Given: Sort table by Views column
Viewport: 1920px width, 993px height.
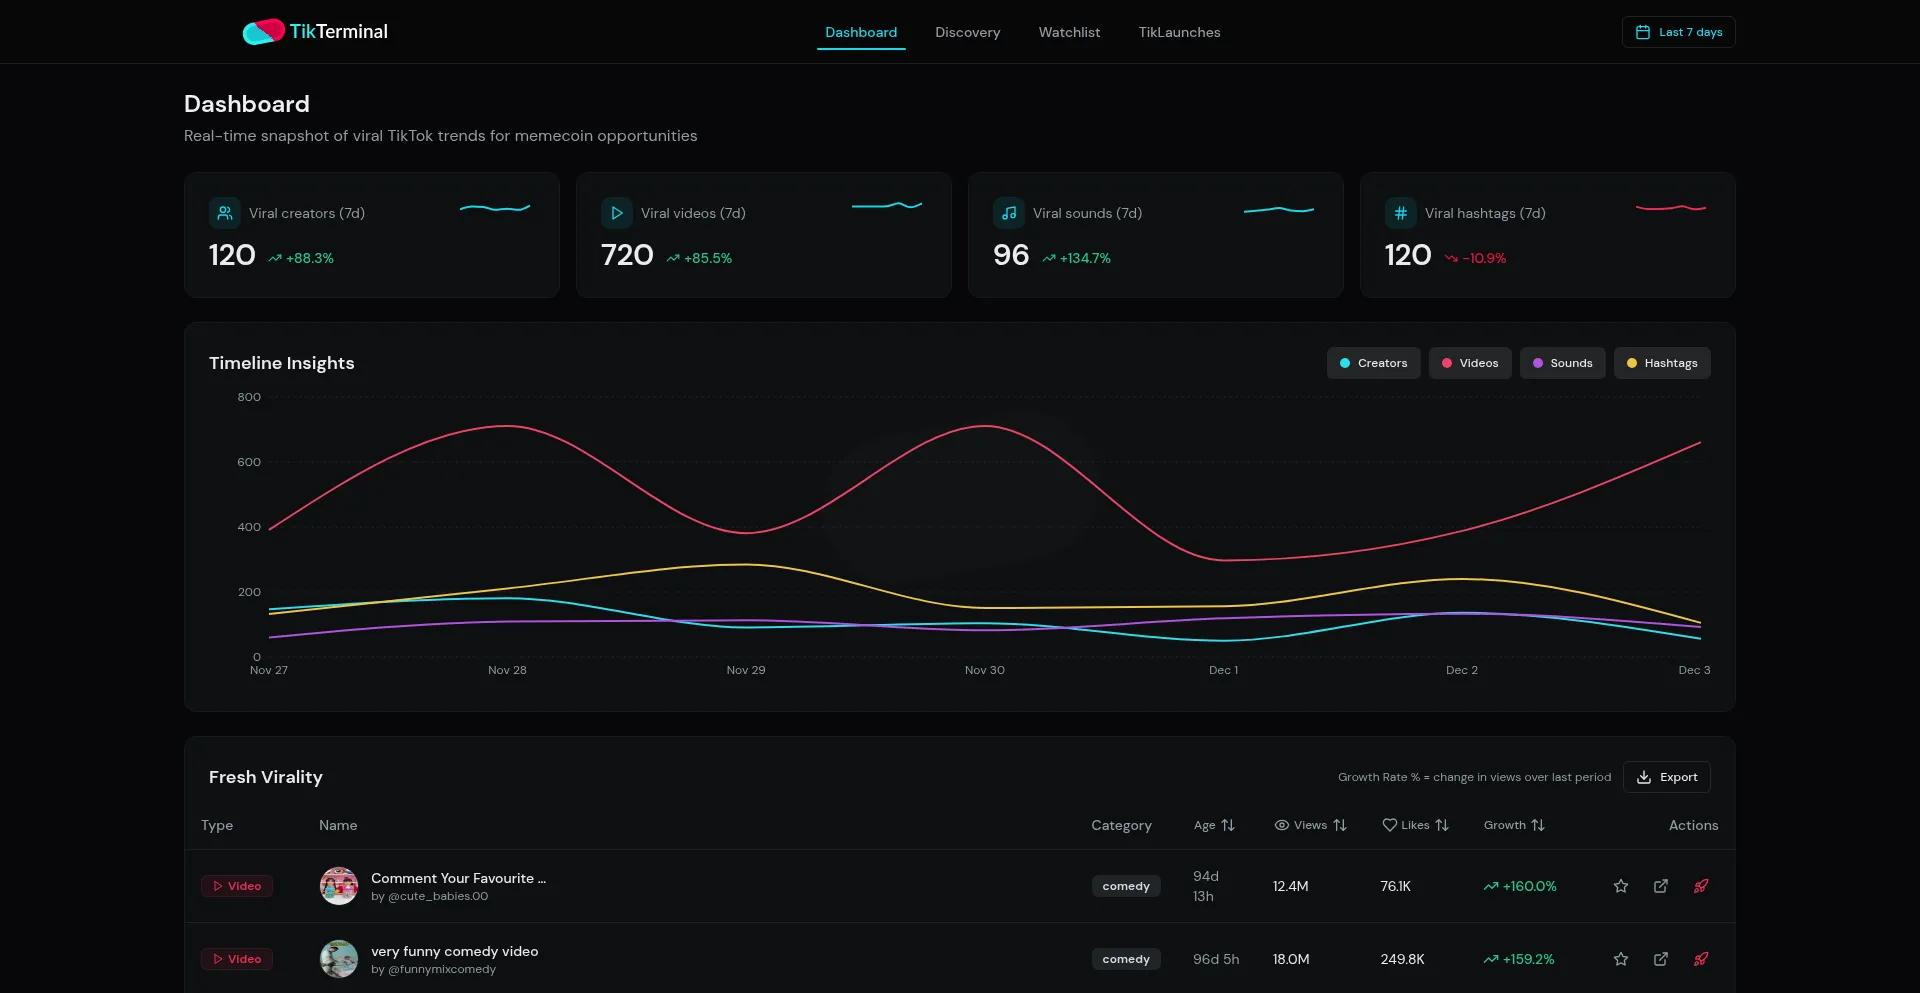Looking at the screenshot, I should pos(1310,825).
